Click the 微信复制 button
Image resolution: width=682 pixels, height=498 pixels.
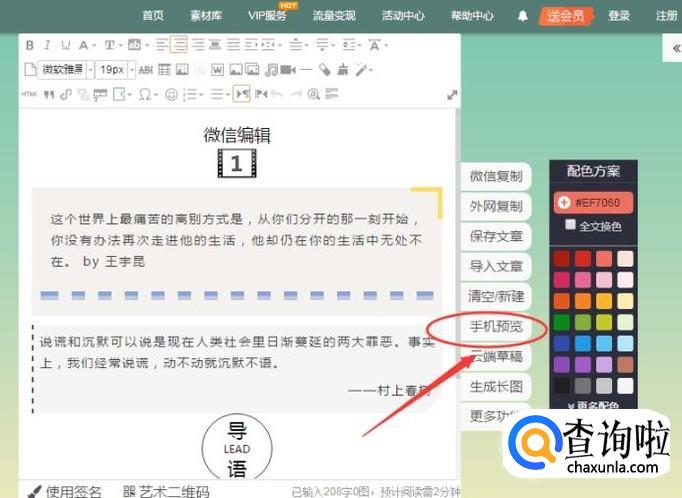(x=496, y=176)
